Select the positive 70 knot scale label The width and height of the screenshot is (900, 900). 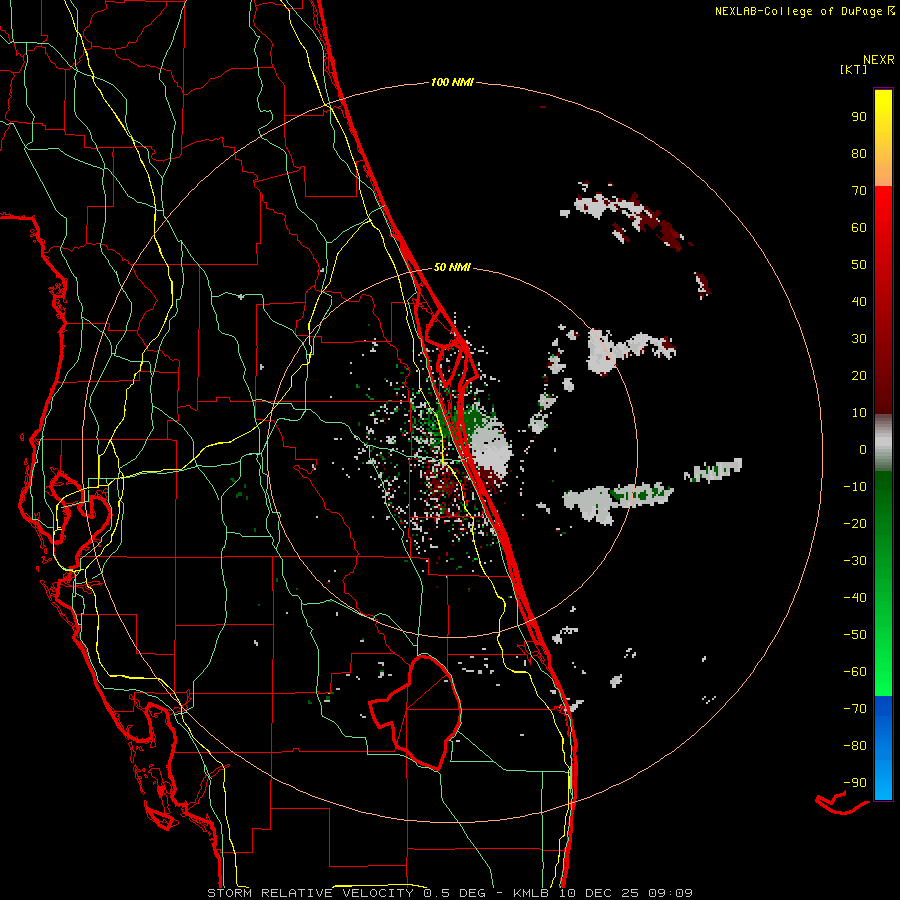(x=859, y=191)
